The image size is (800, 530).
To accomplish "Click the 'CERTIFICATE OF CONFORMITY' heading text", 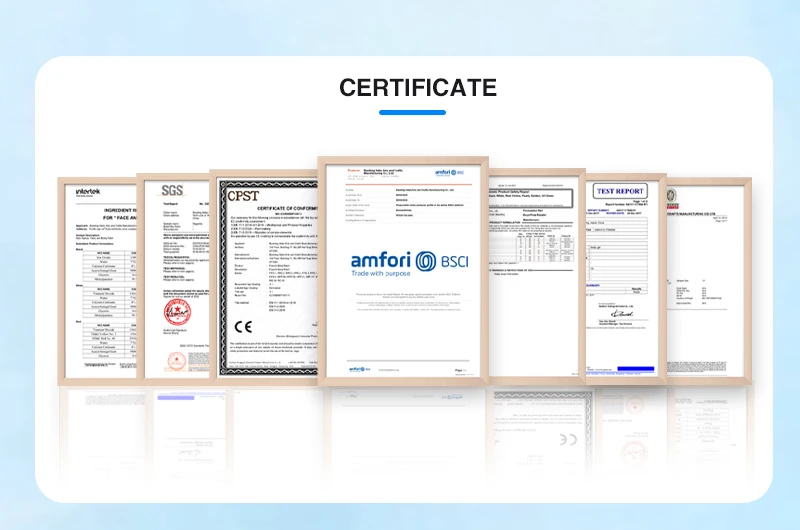I will coord(287,208).
